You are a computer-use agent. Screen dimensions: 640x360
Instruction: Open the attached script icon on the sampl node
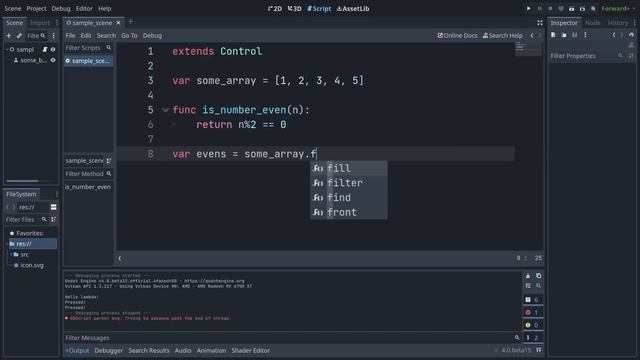(45, 49)
